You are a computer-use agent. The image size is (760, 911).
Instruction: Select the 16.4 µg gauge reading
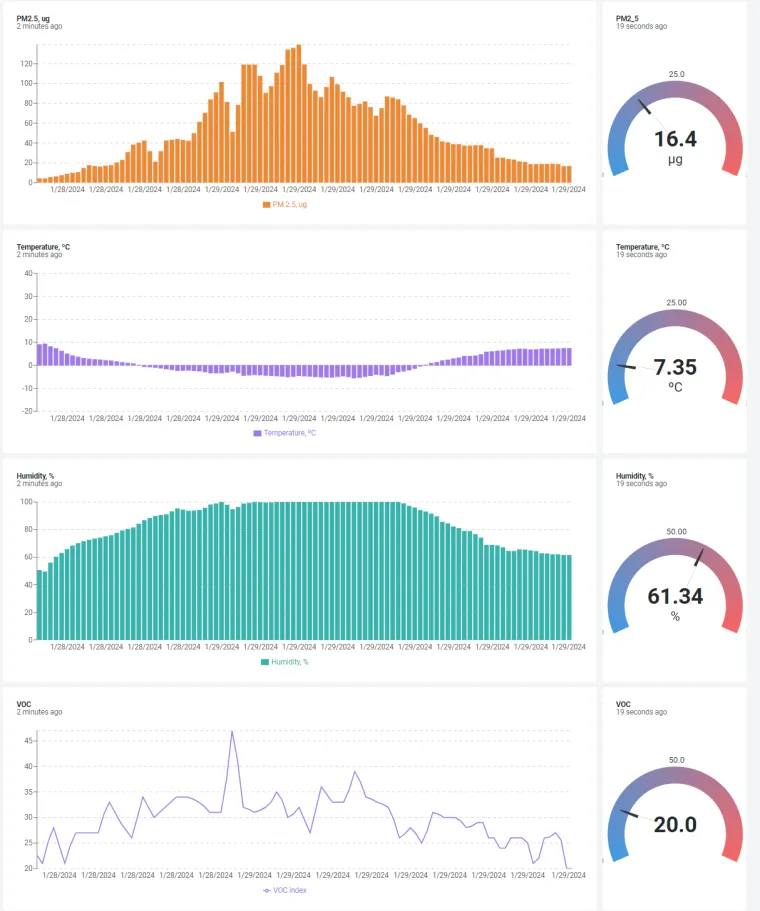675,139
